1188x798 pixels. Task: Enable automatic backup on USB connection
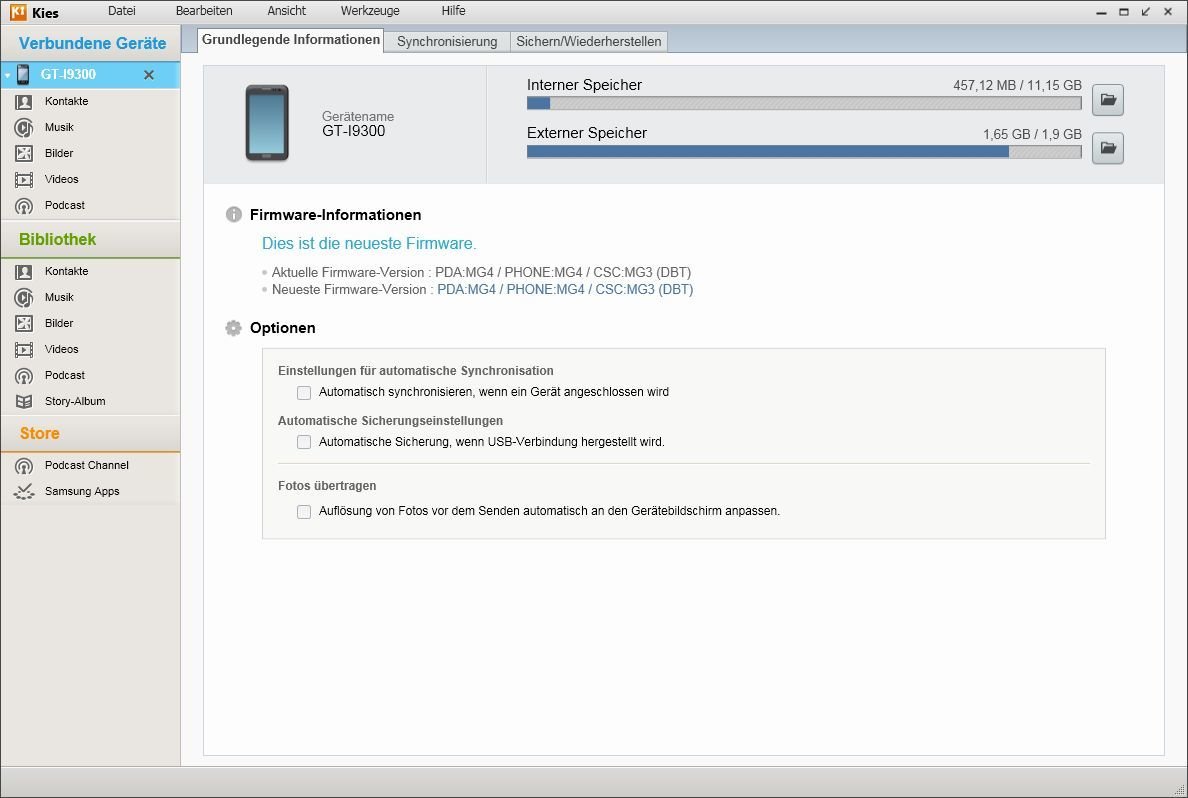(x=304, y=442)
